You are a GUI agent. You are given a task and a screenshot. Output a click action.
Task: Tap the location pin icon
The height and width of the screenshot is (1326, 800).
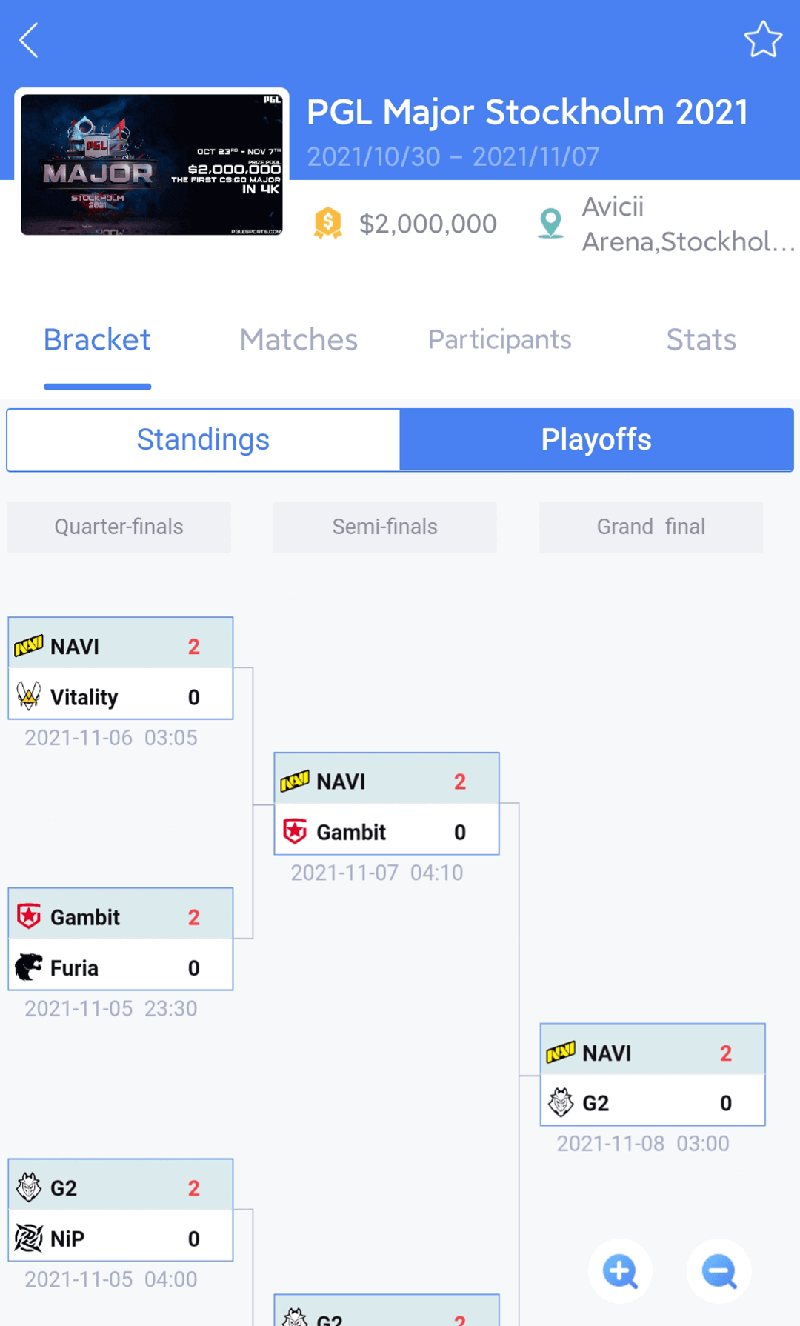click(550, 223)
